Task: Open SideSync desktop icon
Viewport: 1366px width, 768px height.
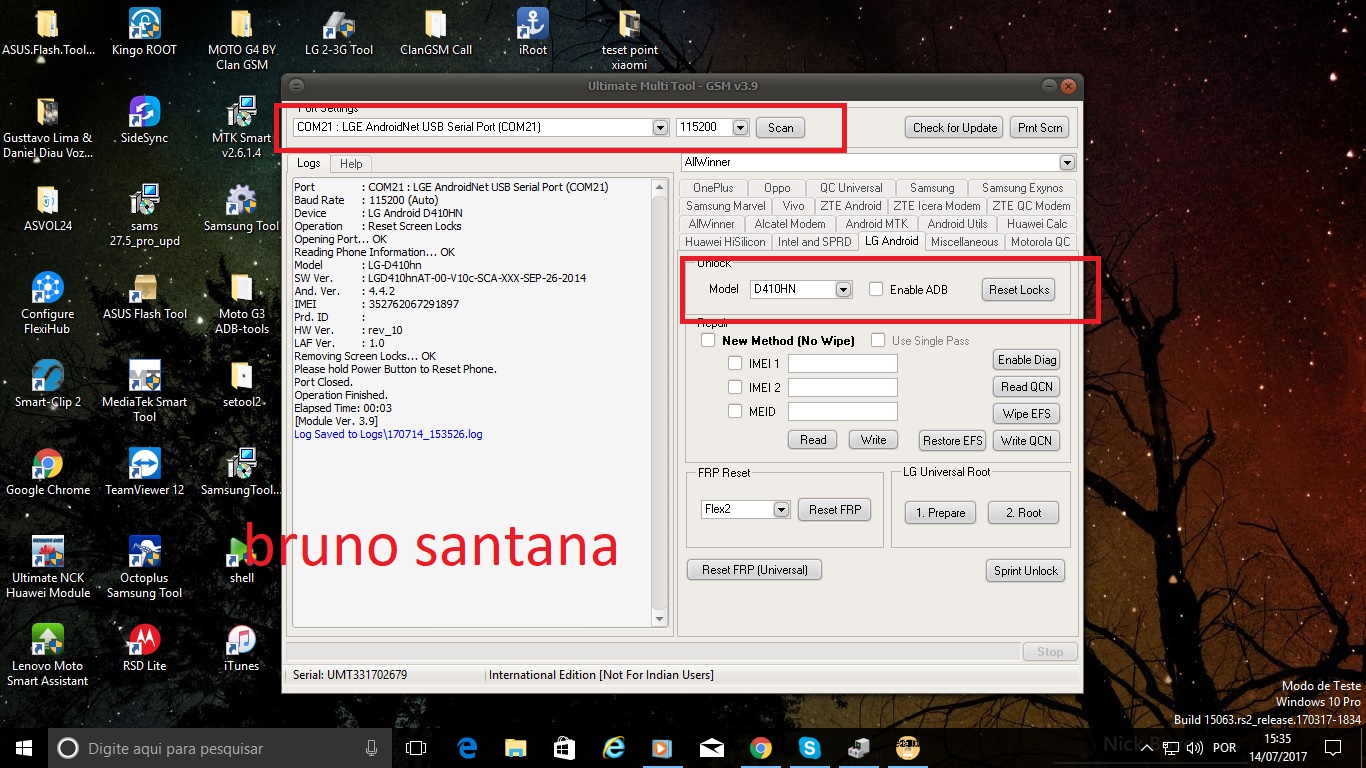Action: pyautogui.click(x=145, y=119)
